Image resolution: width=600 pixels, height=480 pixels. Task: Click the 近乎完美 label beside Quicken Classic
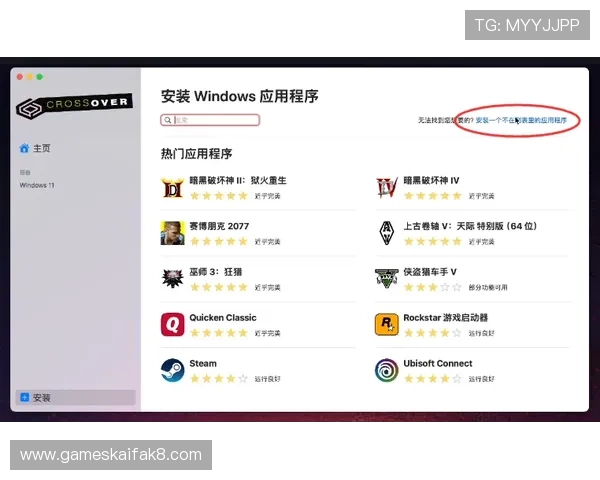click(x=267, y=333)
